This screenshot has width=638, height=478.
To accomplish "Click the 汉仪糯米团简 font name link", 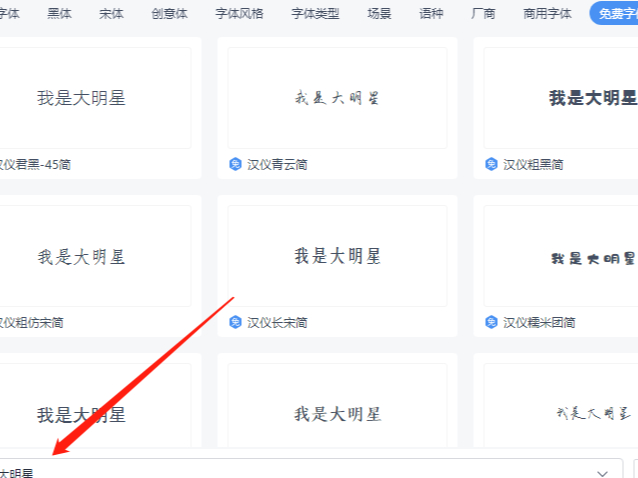I will (539, 322).
